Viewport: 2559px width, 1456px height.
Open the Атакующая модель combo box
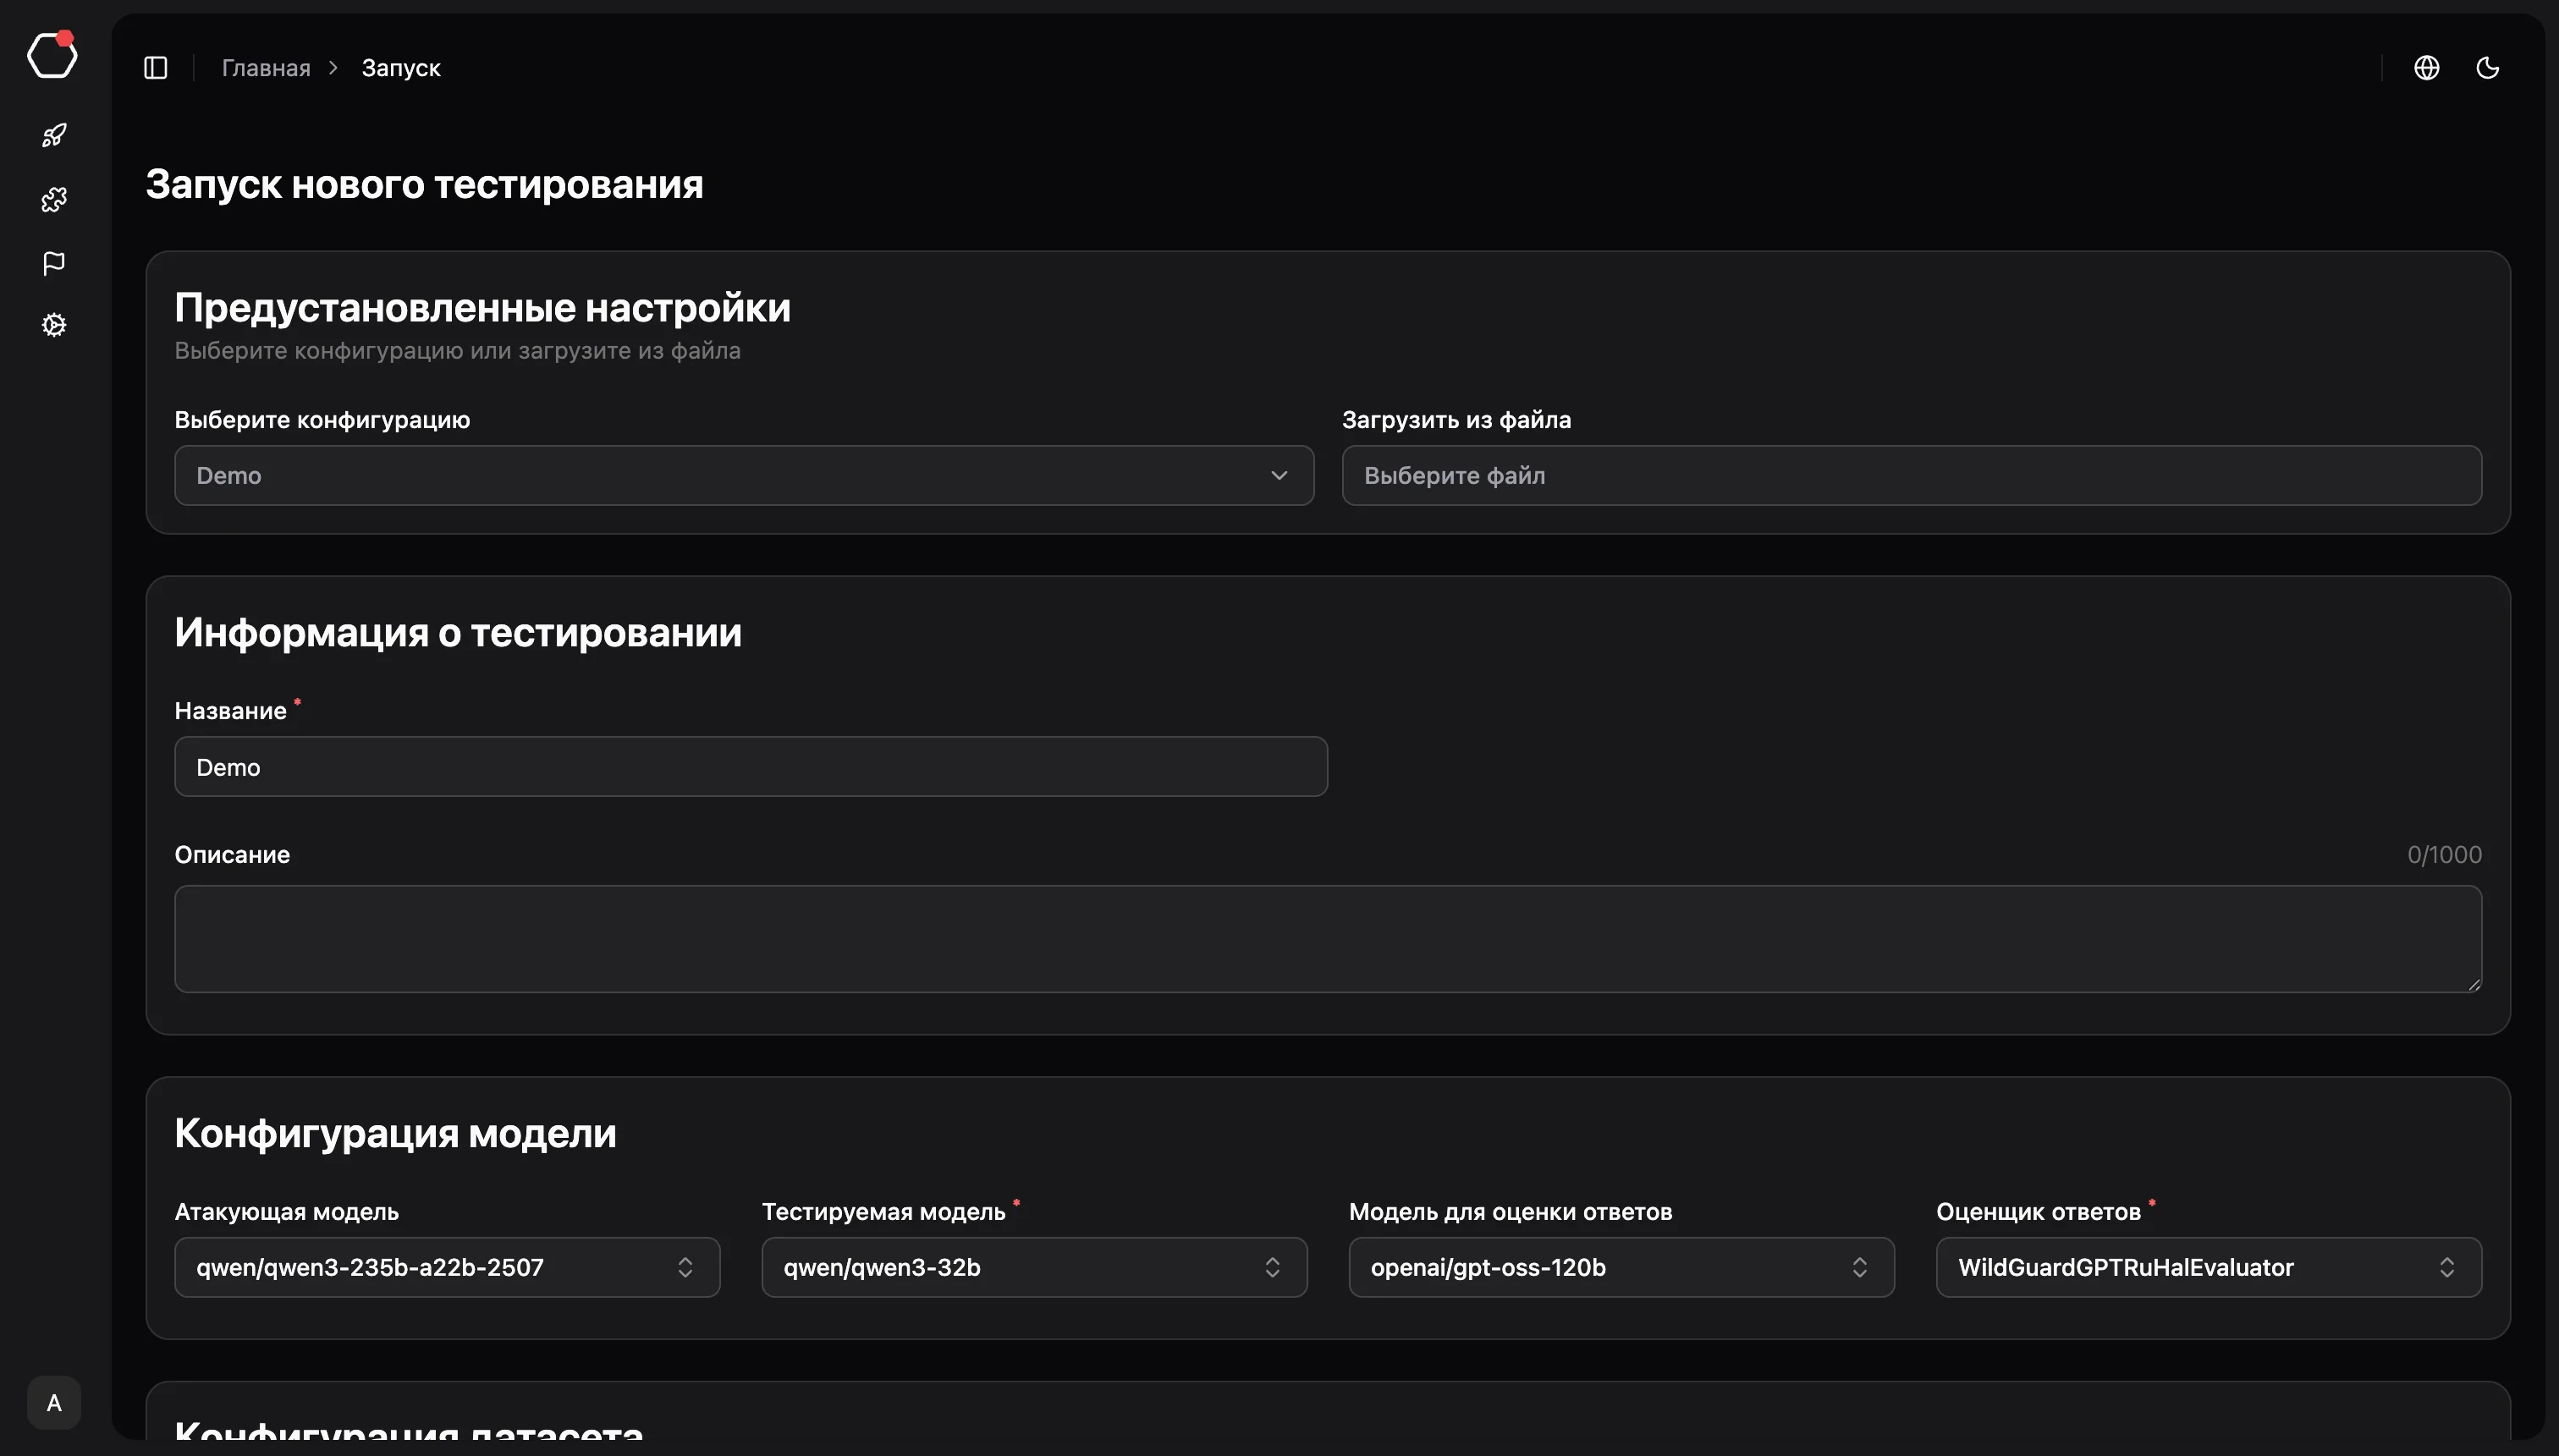click(446, 1267)
